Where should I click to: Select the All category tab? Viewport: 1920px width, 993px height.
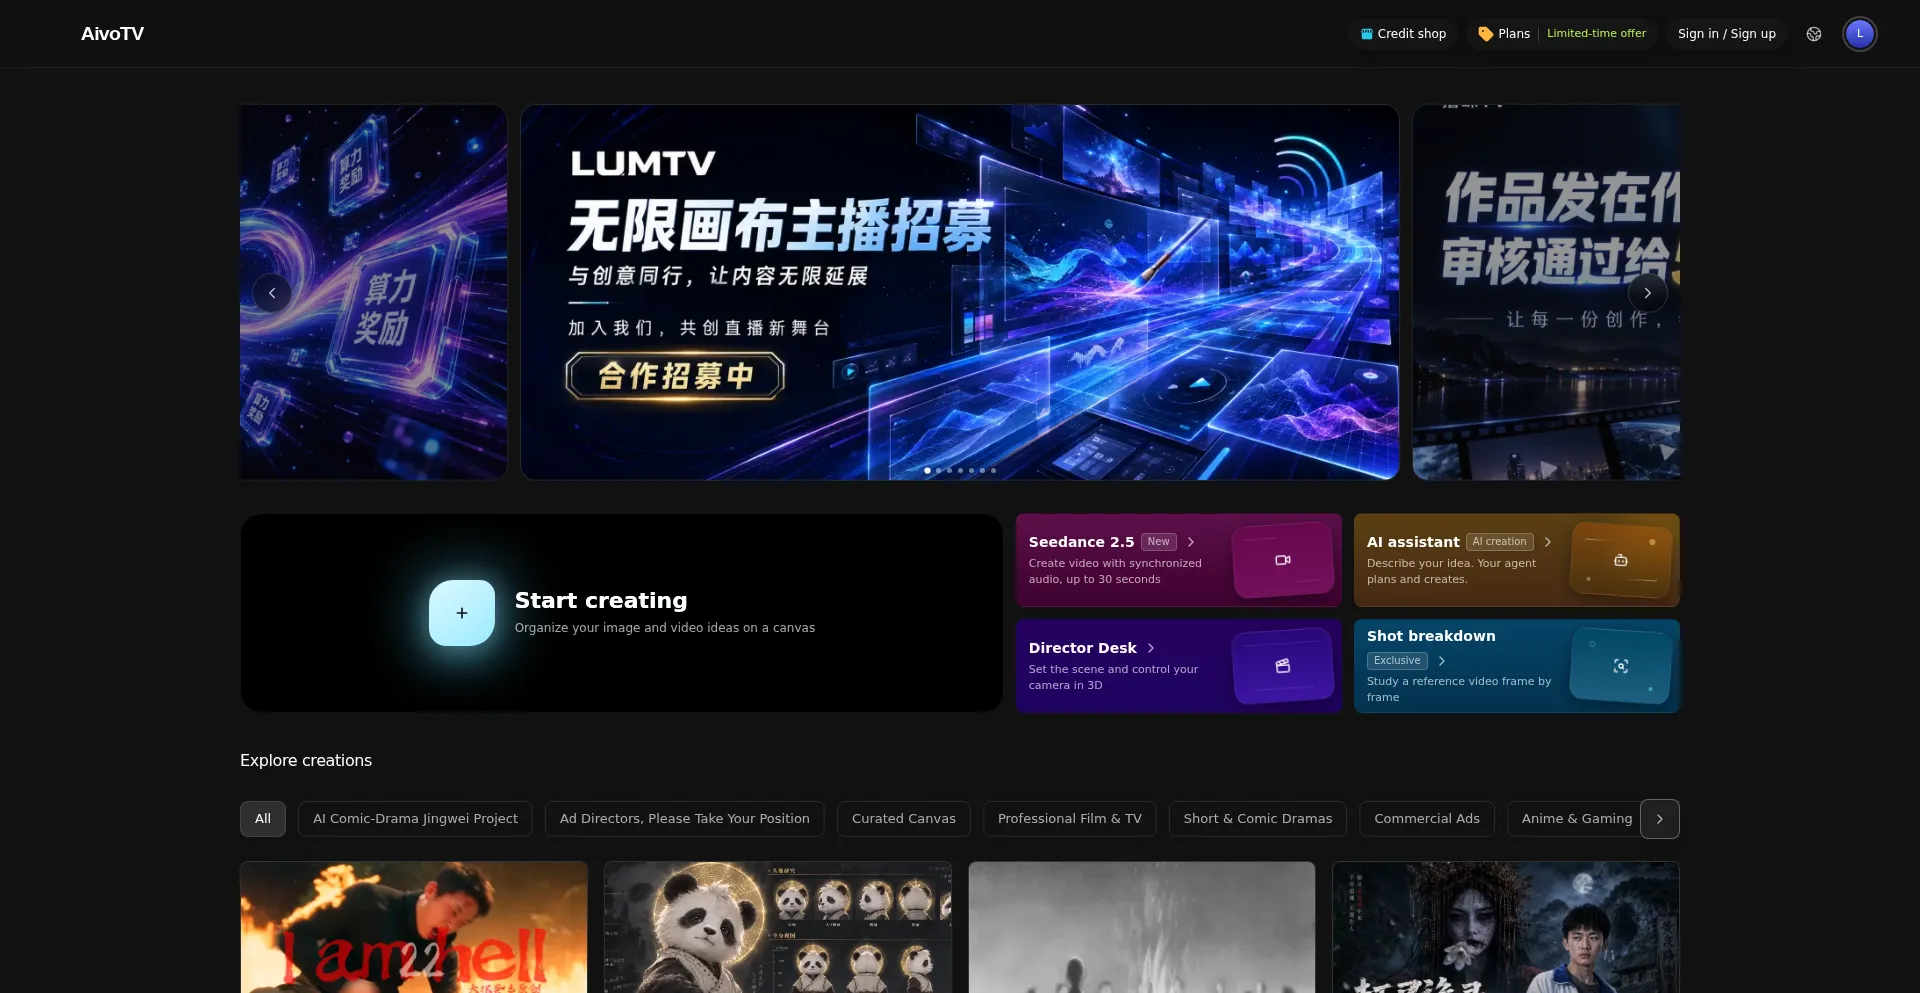tap(263, 819)
